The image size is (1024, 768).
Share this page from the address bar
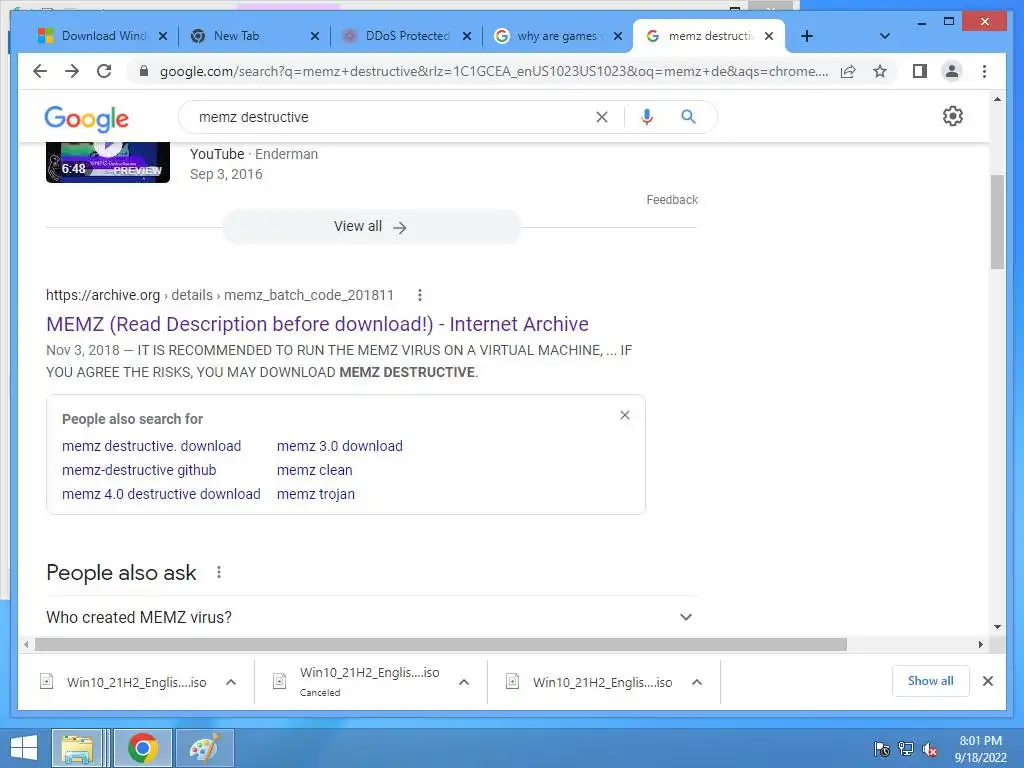pos(848,71)
